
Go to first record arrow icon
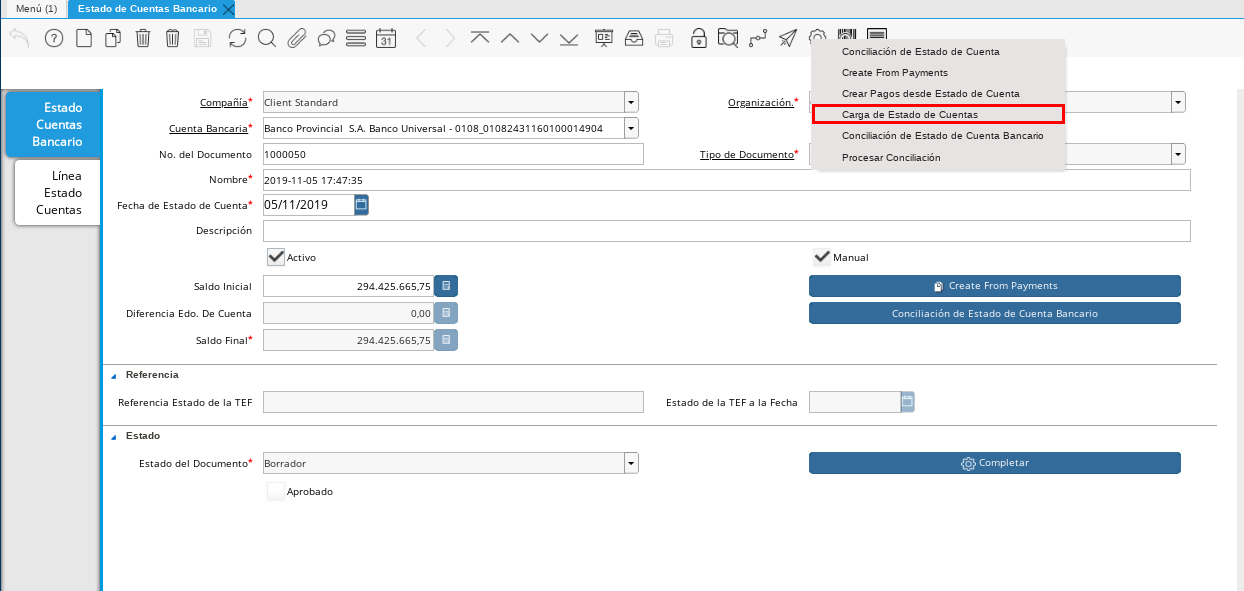pyautogui.click(x=480, y=38)
